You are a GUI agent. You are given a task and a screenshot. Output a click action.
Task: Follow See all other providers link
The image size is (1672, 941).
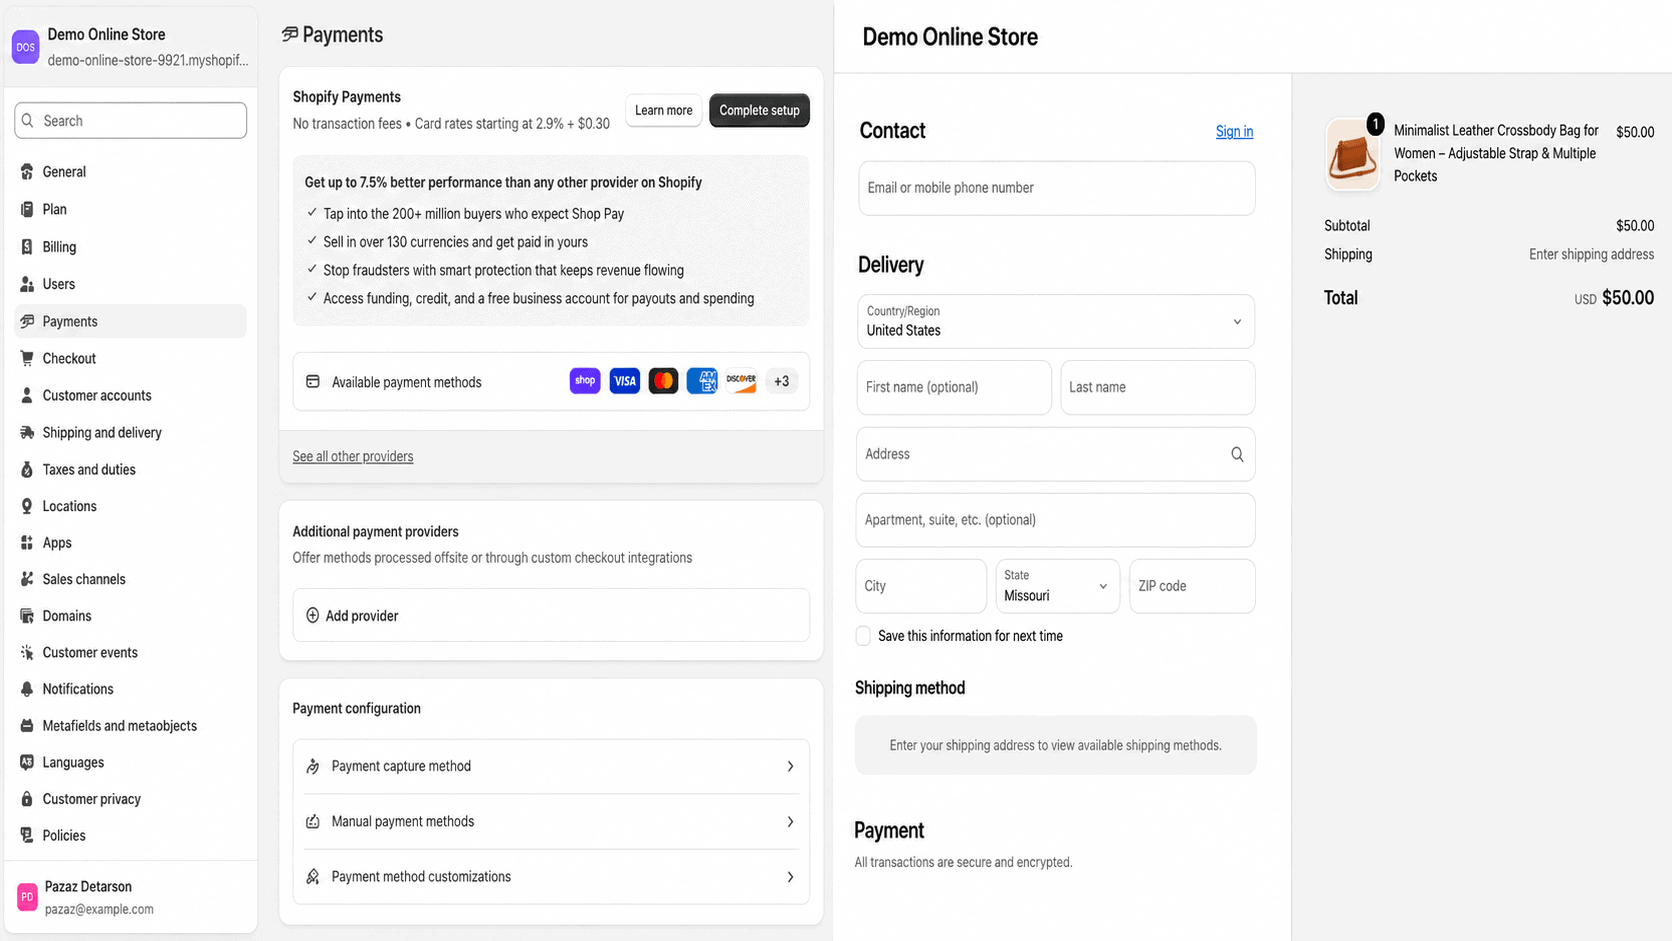coord(353,456)
